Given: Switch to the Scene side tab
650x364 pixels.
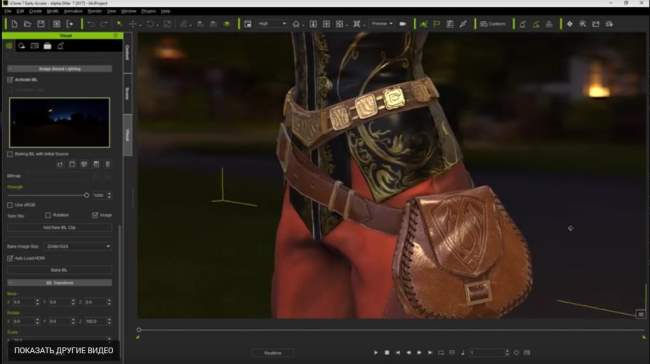Looking at the screenshot, I should pyautogui.click(x=128, y=94).
